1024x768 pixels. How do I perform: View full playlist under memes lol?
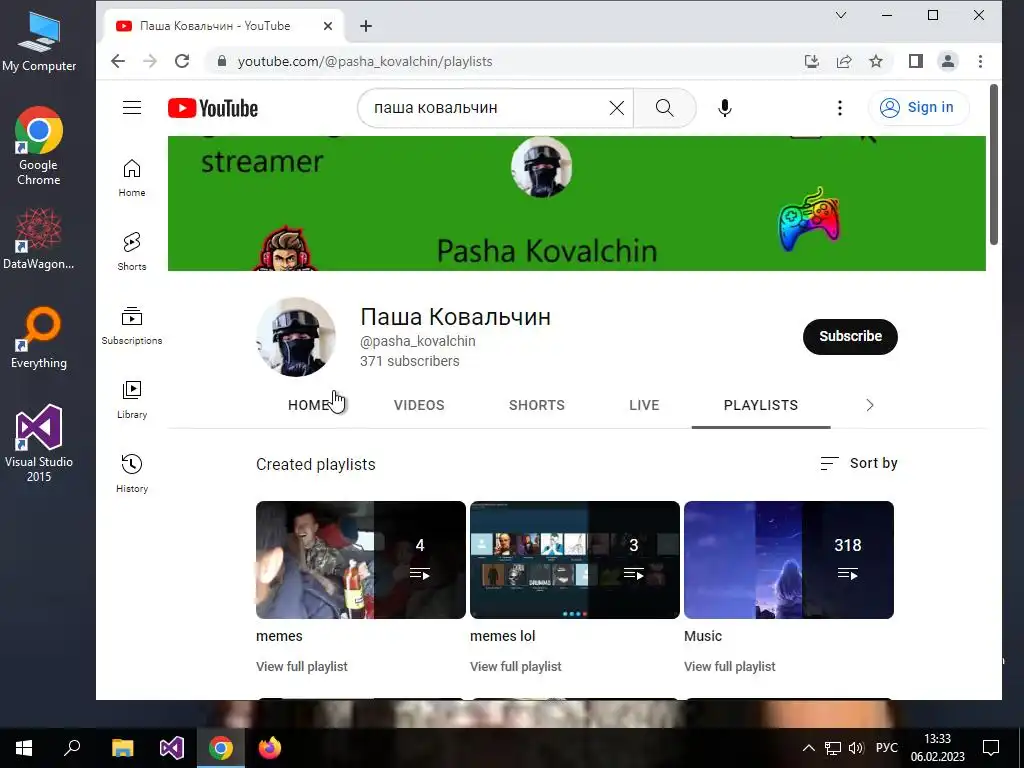pos(516,666)
